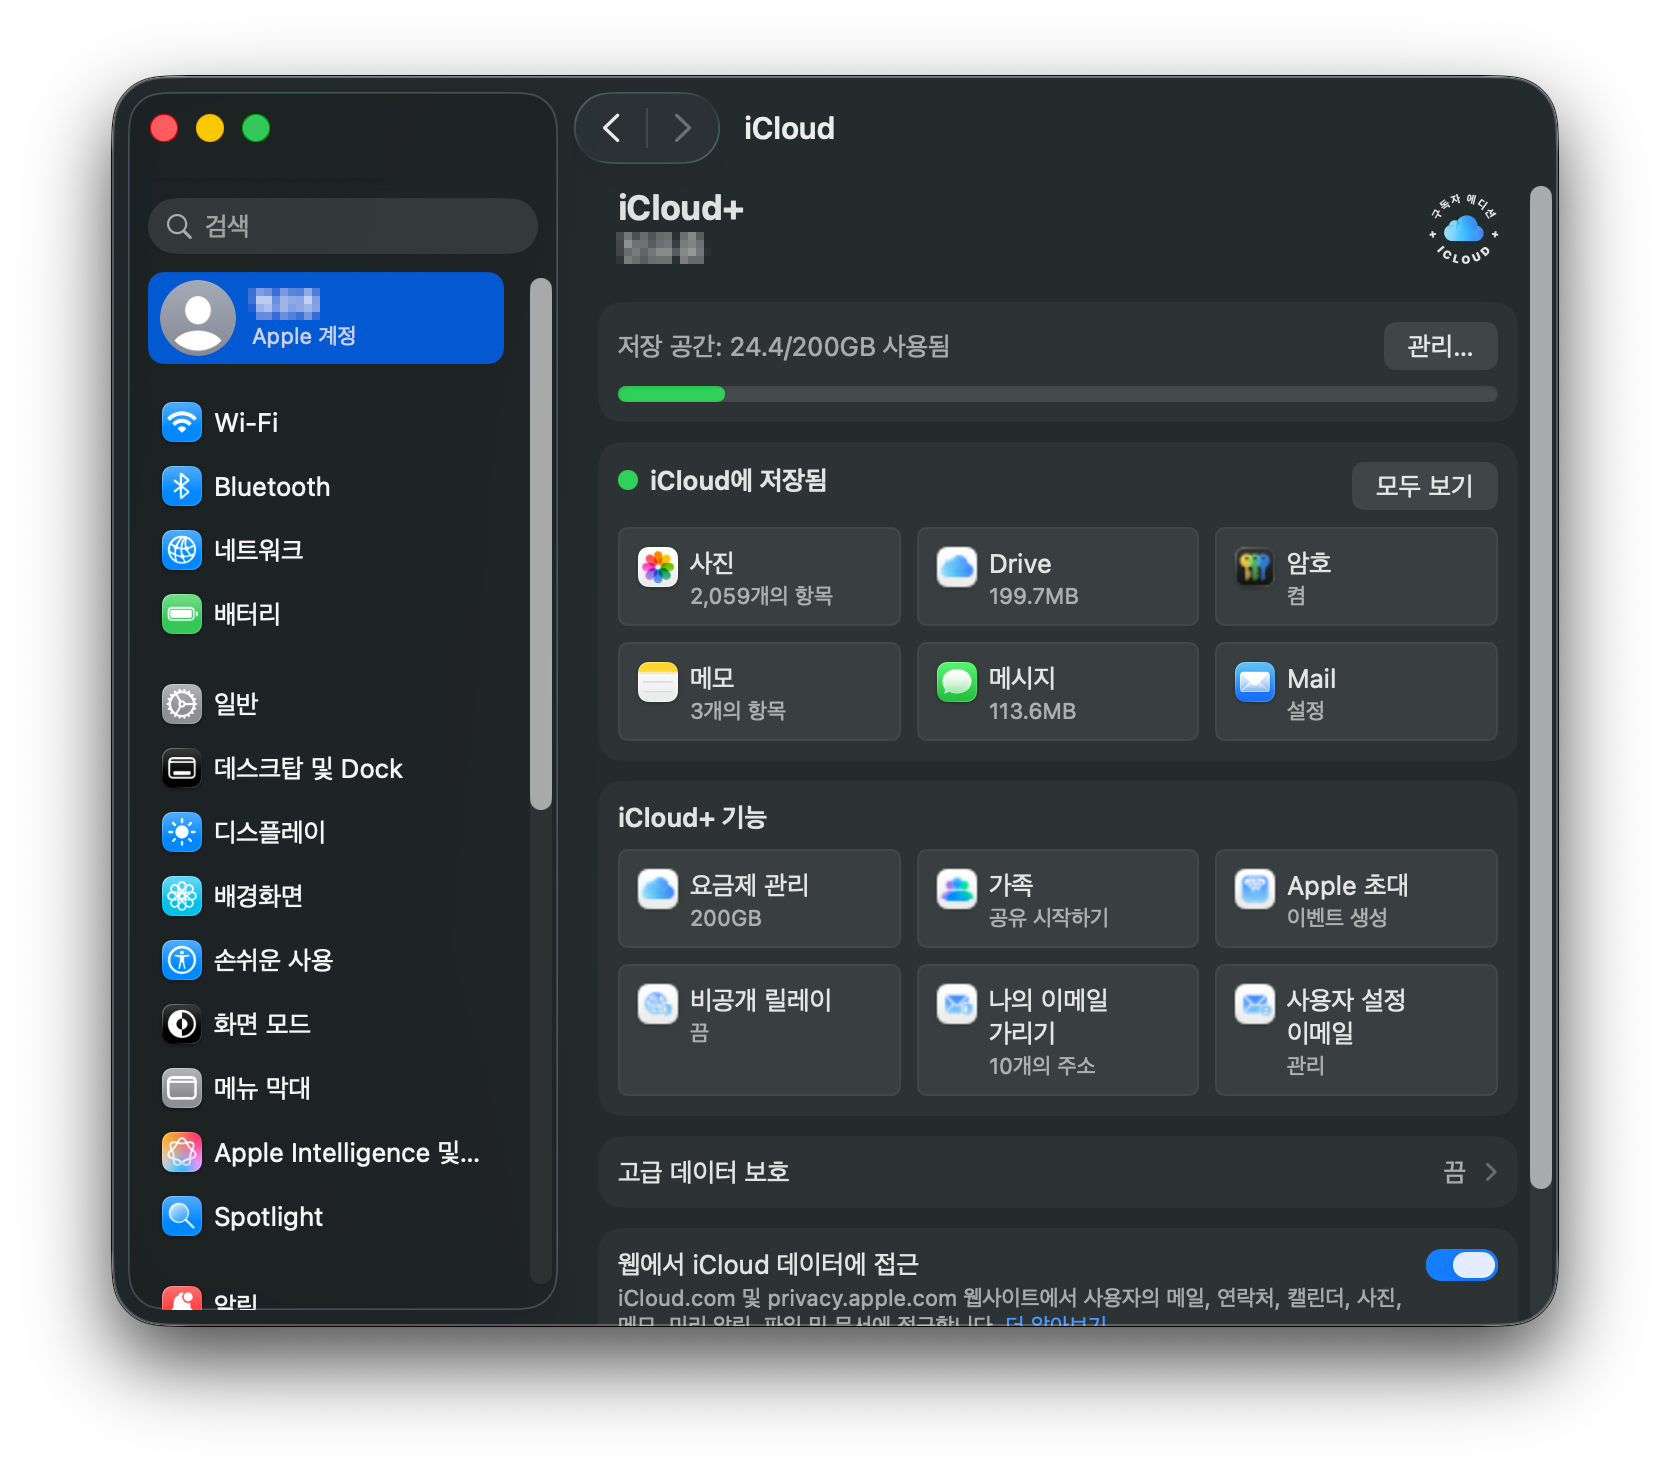The image size is (1670, 1474).
Task: Go forward with the right arrow
Action: (x=683, y=128)
